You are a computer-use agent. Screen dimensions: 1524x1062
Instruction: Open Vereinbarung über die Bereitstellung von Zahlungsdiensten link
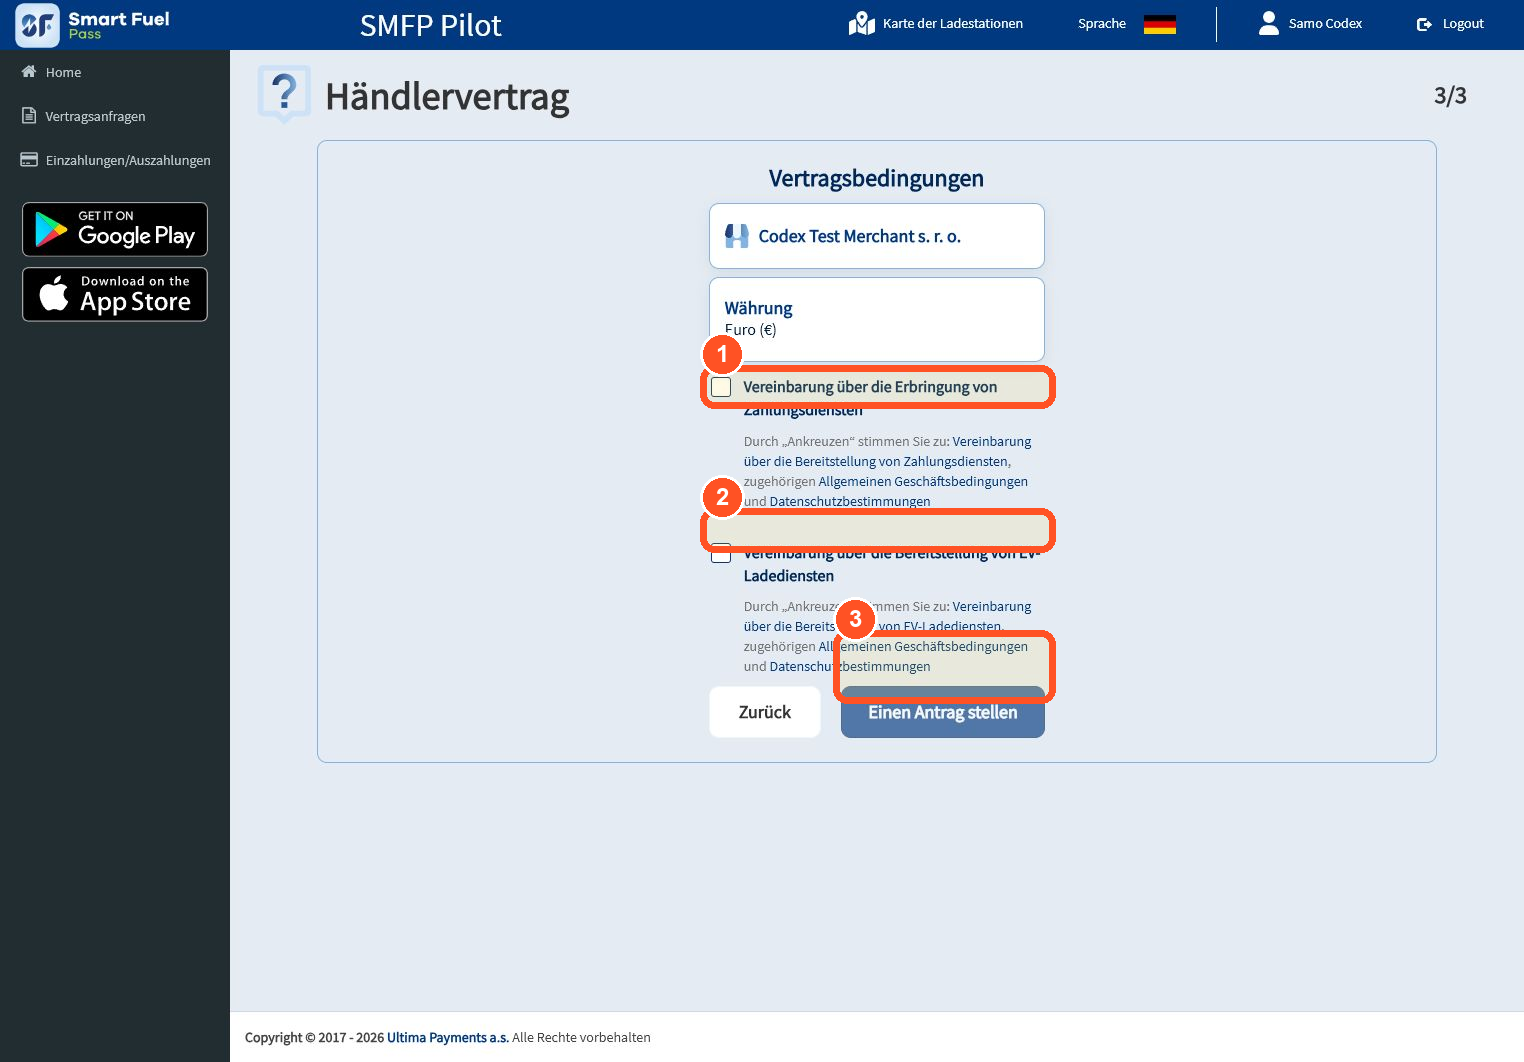point(887,451)
